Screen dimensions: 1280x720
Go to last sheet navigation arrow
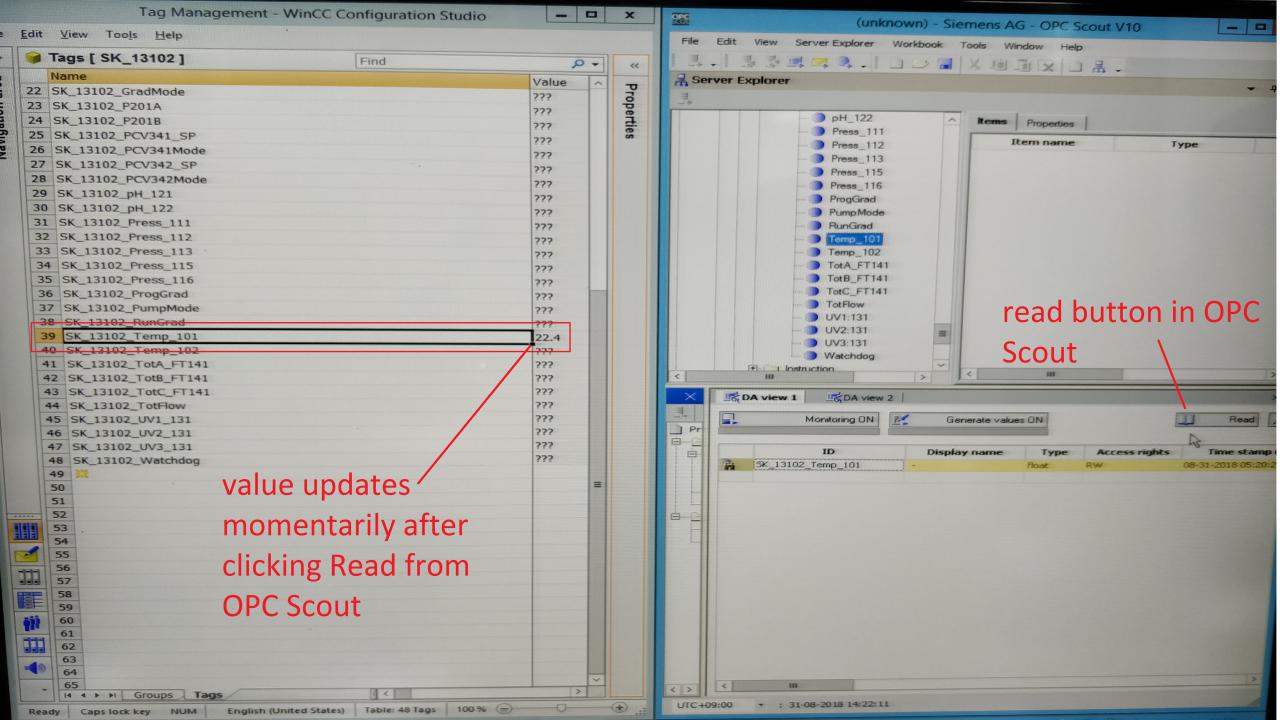(112, 693)
